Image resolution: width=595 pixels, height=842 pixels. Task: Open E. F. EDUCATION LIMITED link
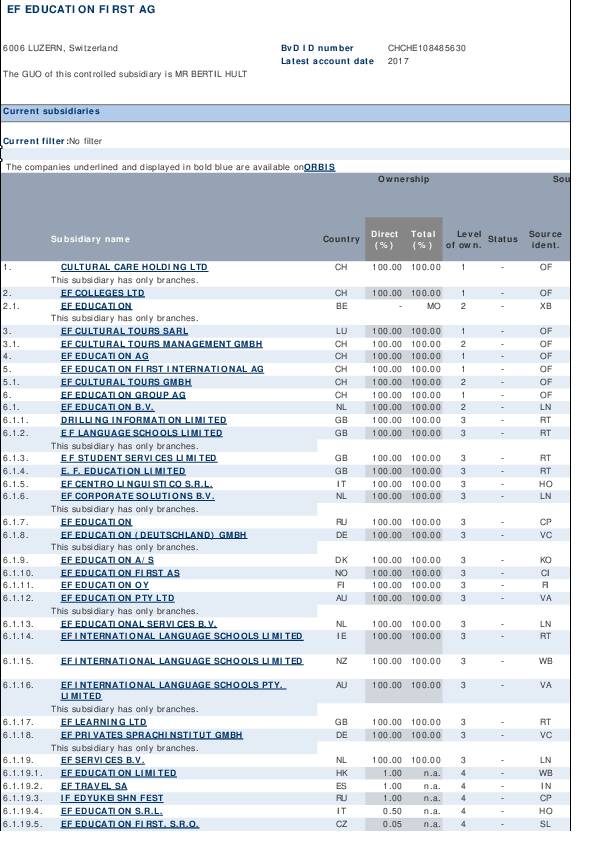[x=123, y=471]
